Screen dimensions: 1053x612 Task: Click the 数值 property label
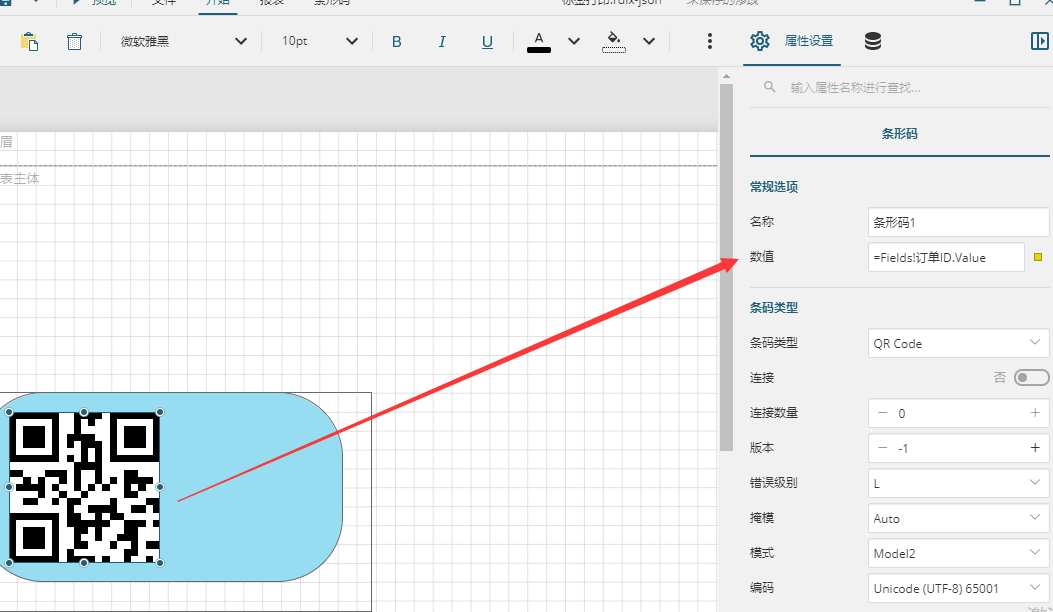coord(762,257)
